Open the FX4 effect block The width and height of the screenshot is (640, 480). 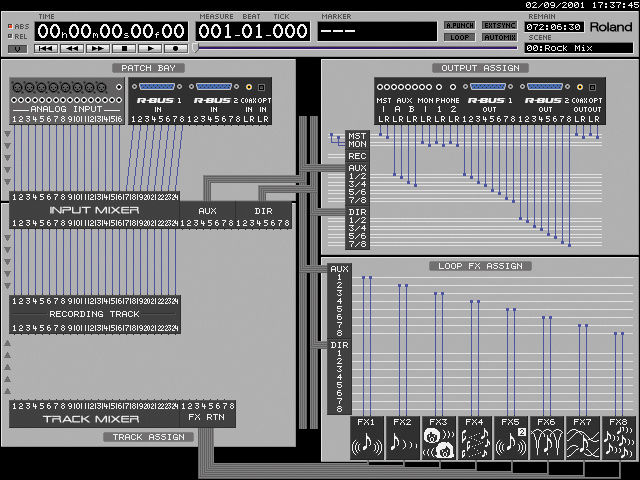pos(476,438)
